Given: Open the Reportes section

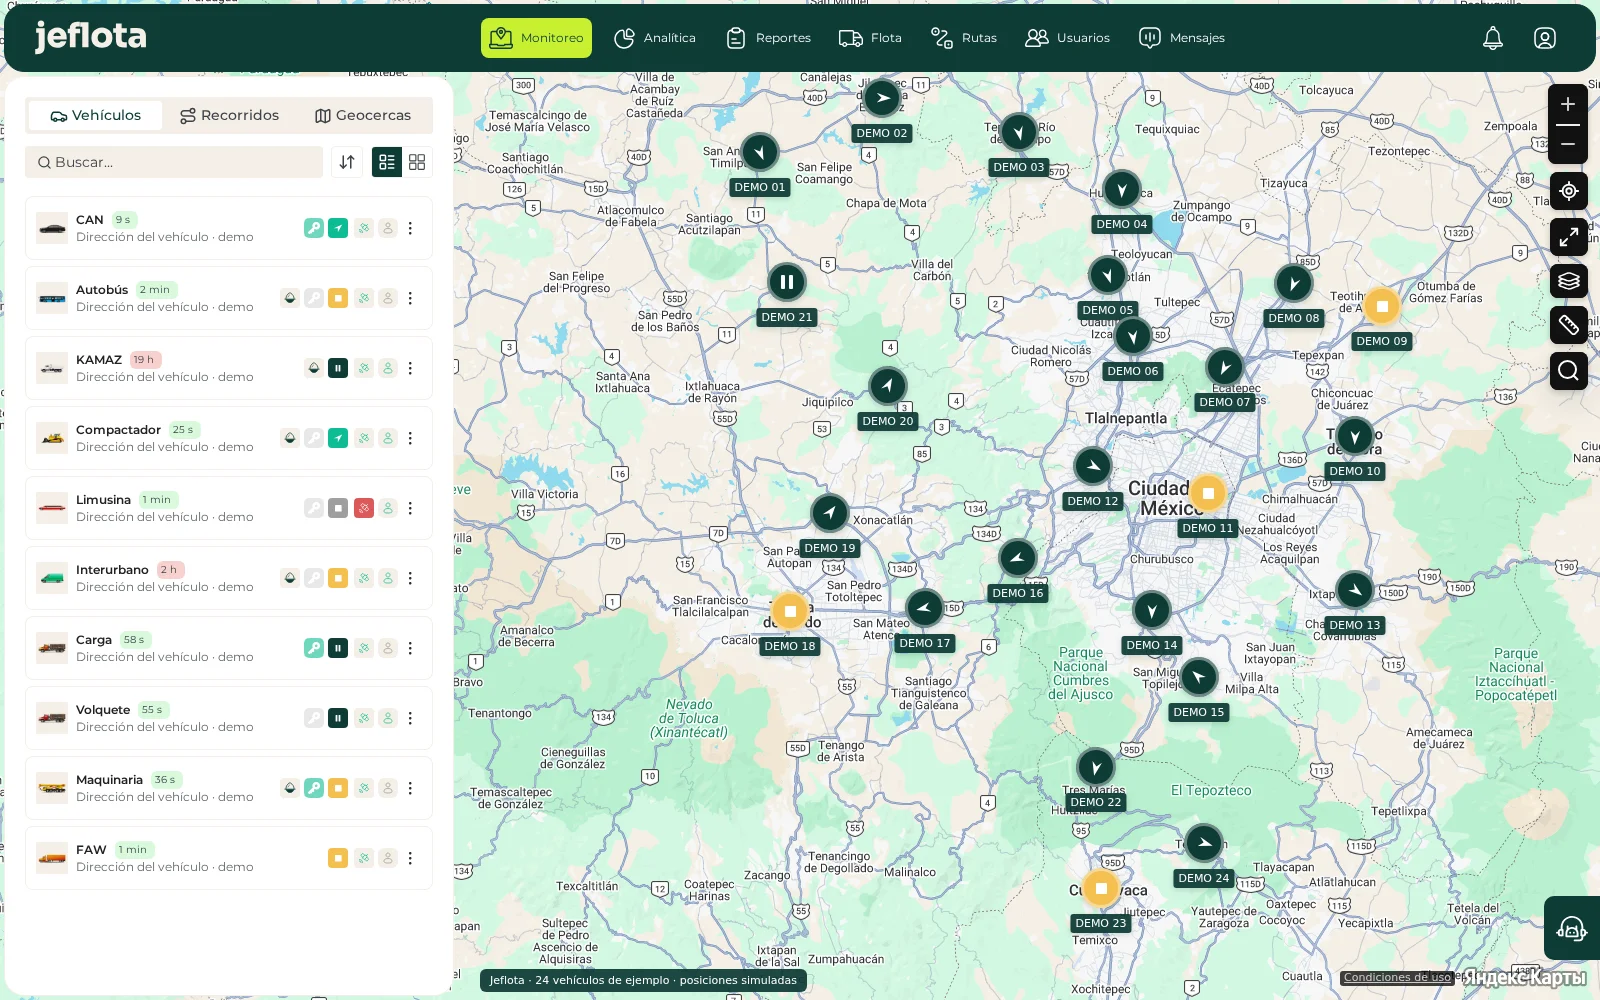Looking at the screenshot, I should pos(768,38).
